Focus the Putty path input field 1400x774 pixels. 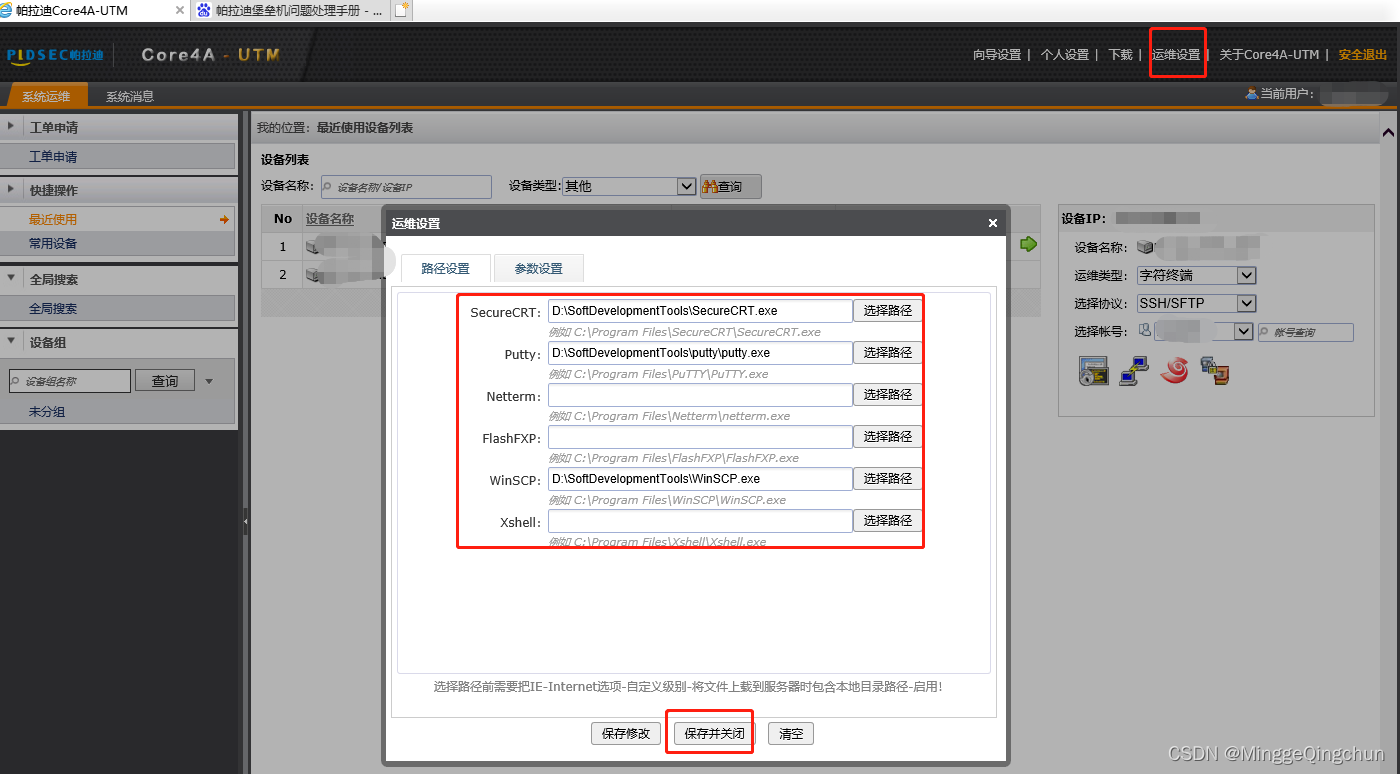click(x=700, y=353)
